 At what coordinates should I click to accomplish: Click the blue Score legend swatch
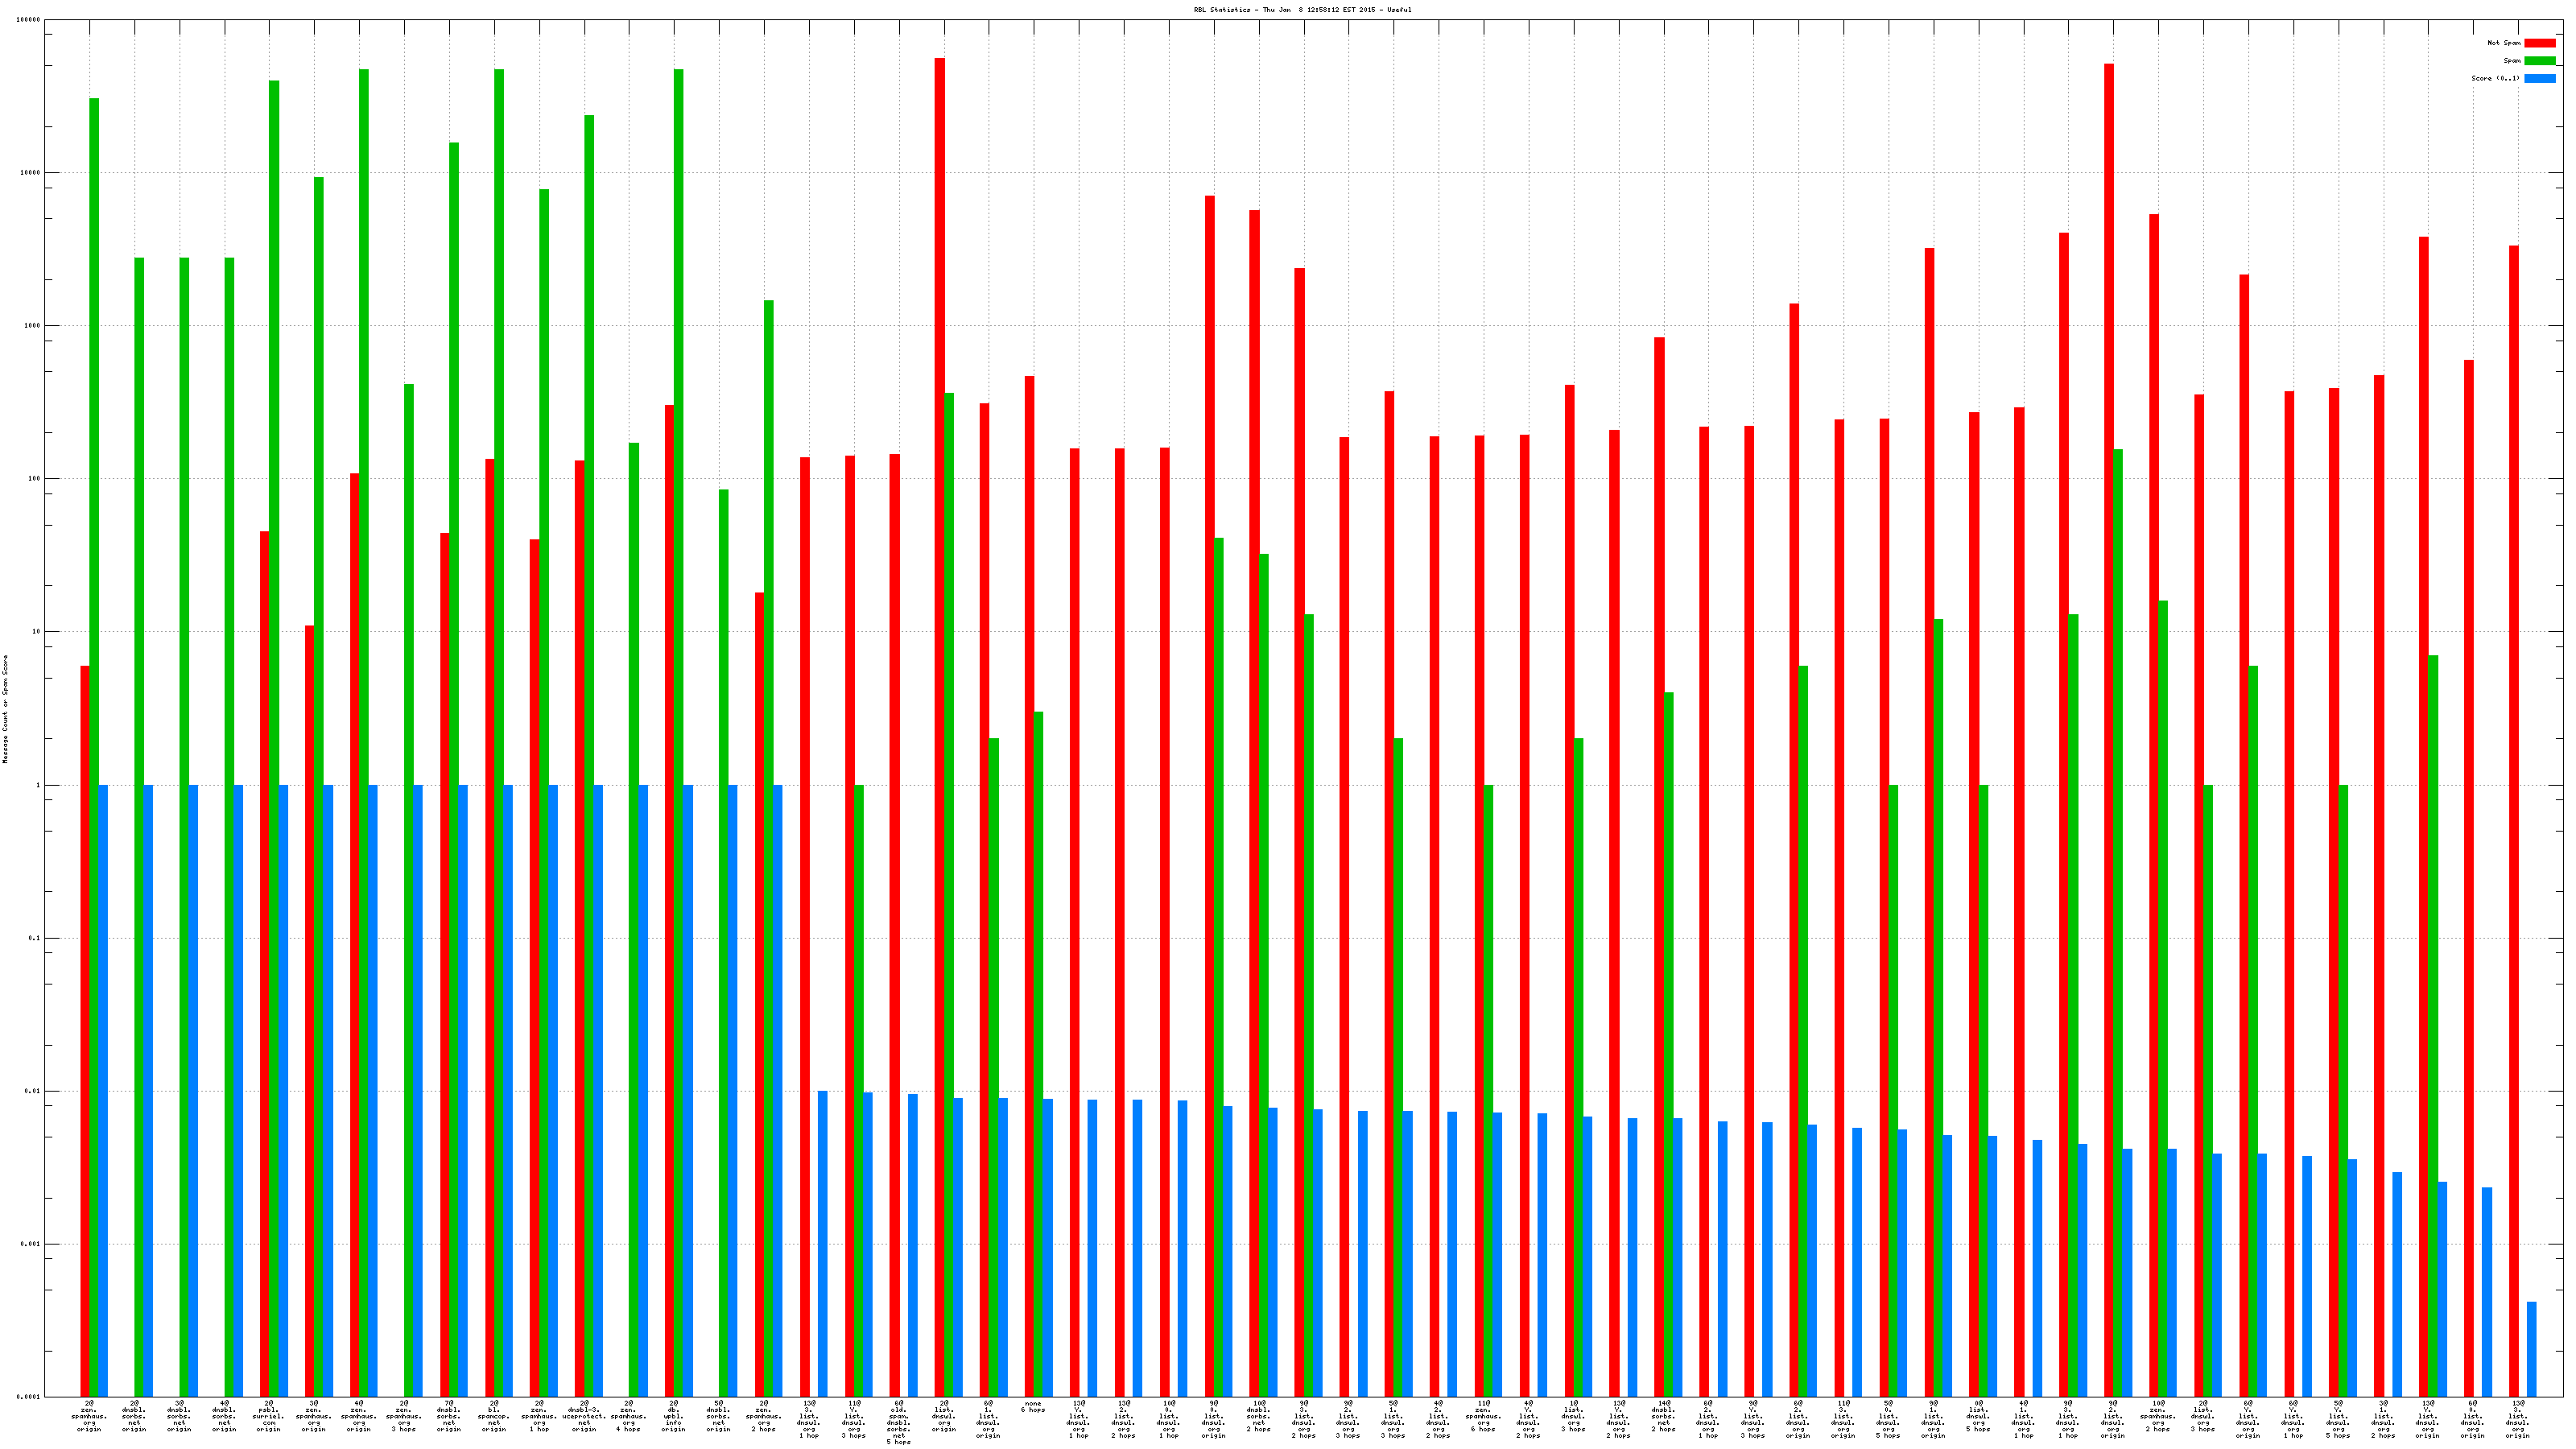coord(2539,78)
